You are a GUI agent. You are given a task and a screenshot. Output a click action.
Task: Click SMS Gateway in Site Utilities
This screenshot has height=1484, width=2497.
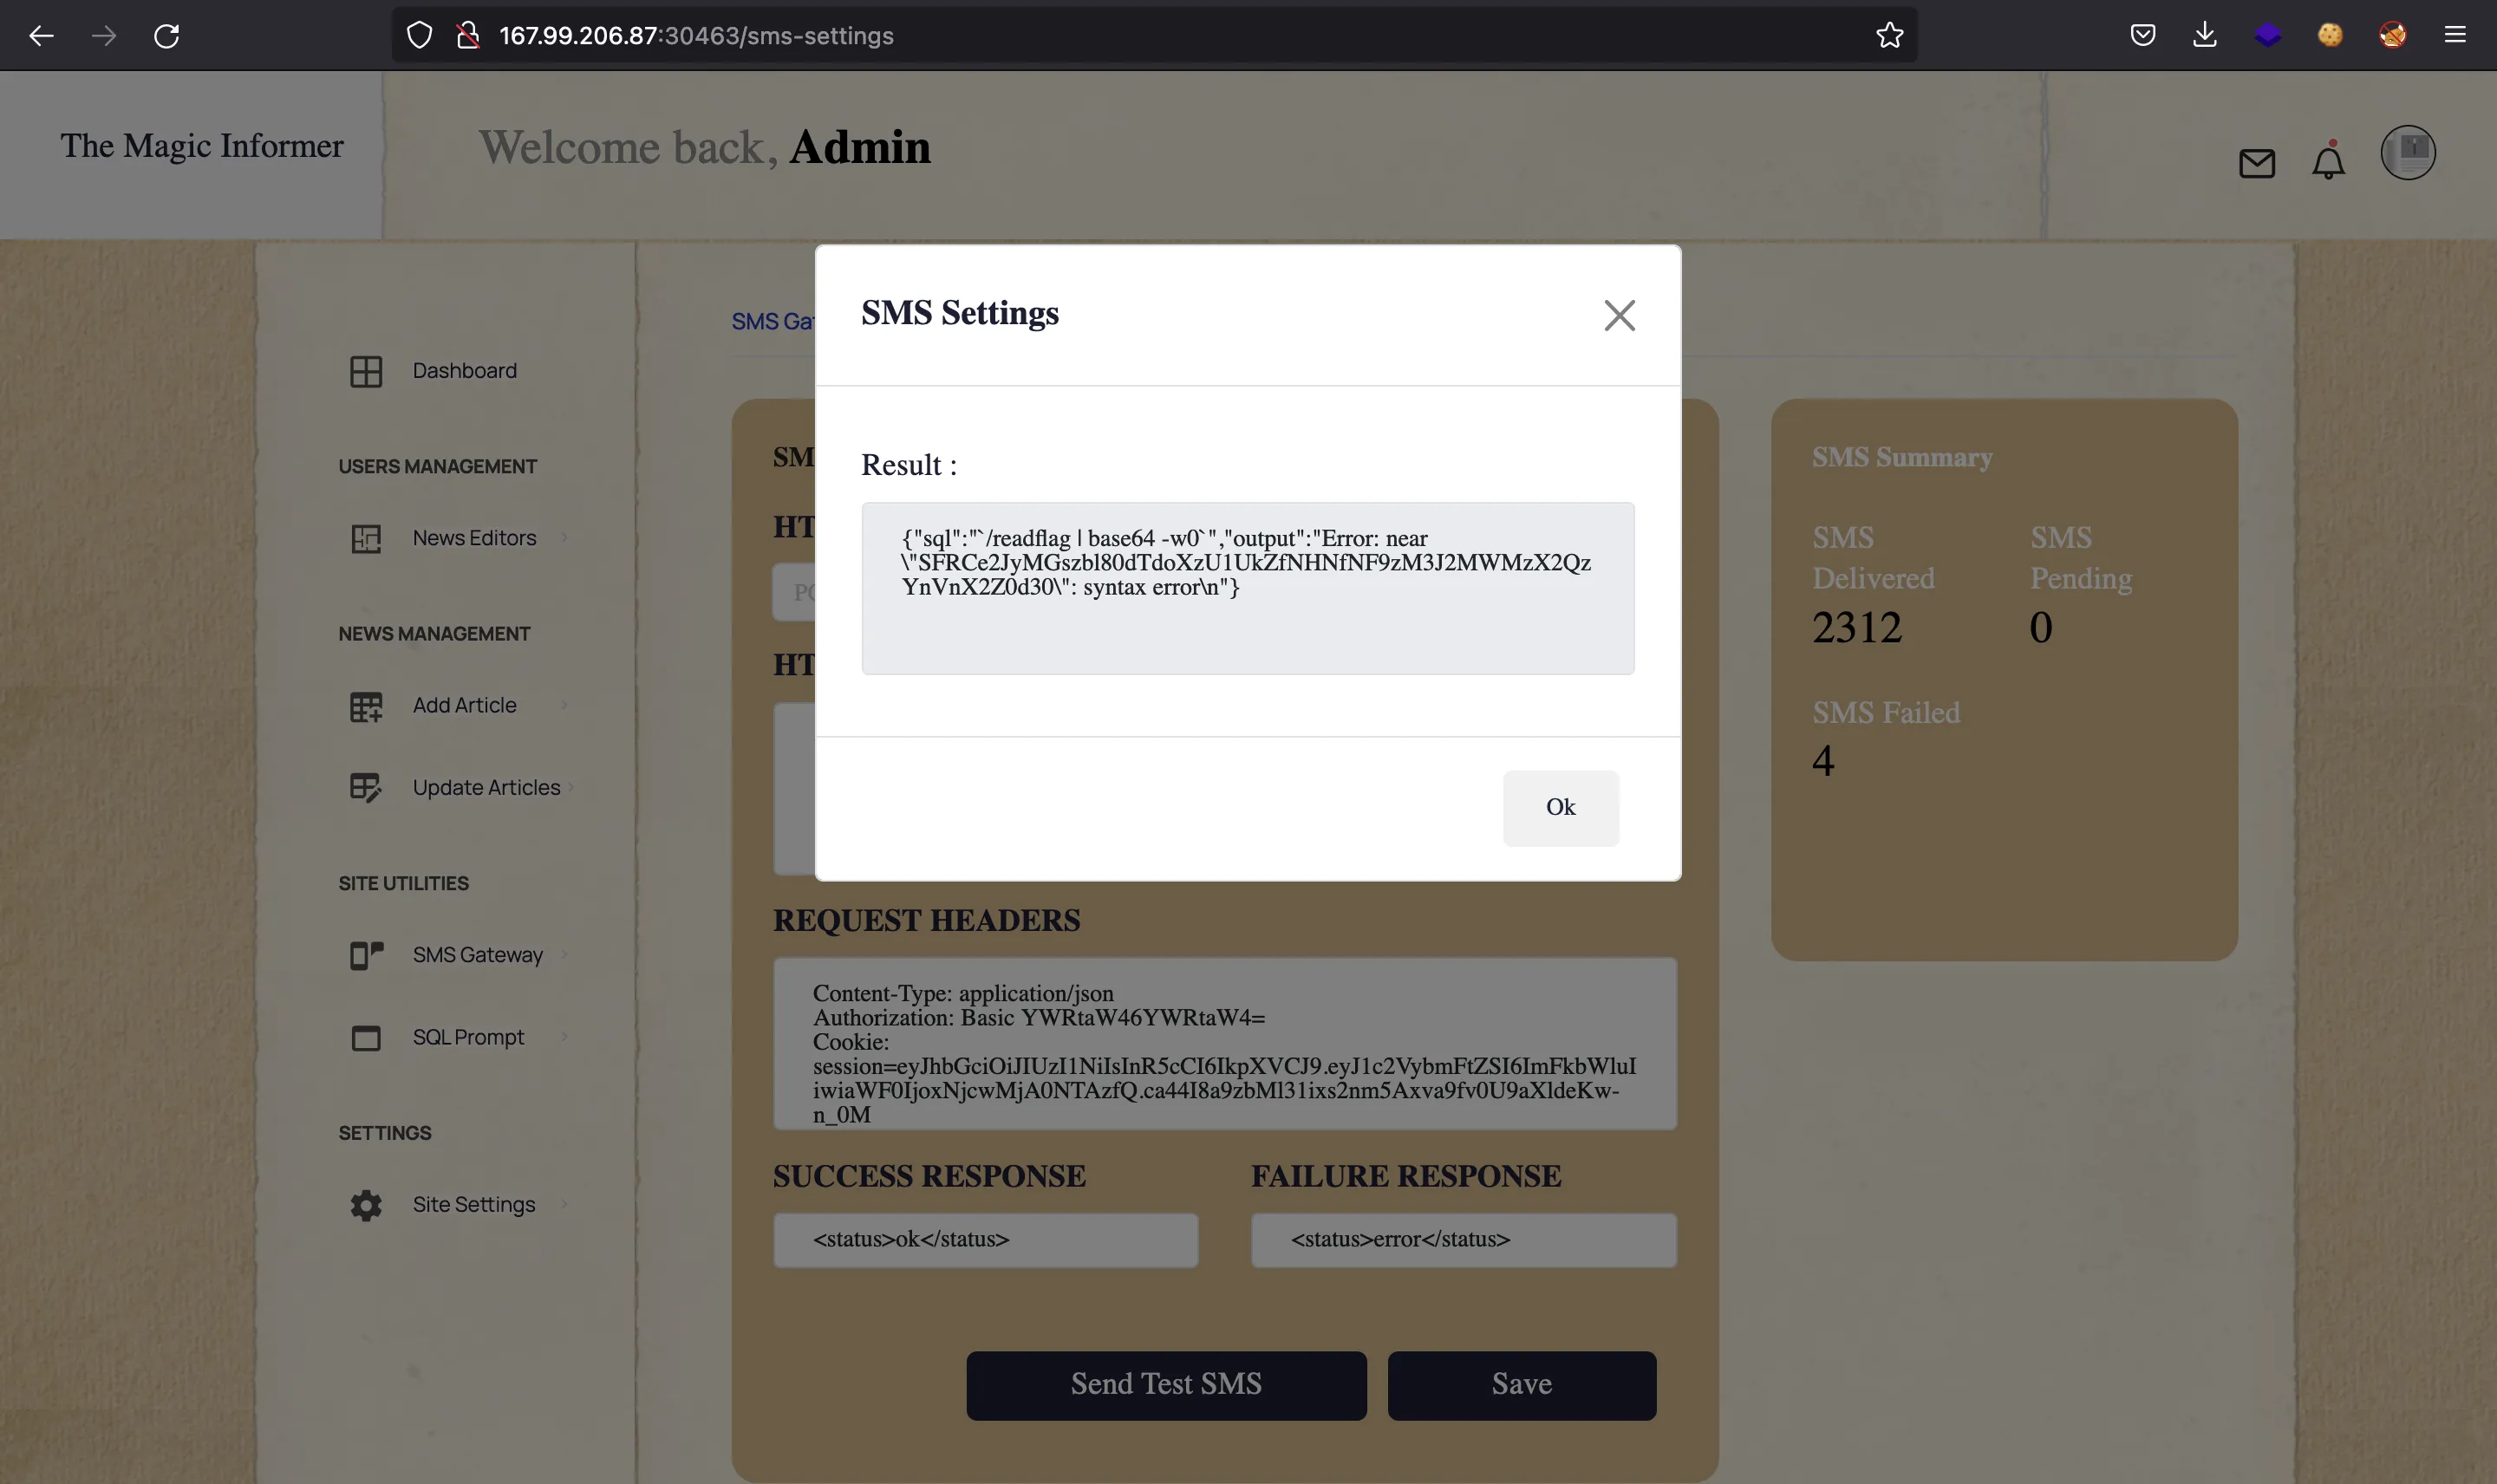click(477, 954)
